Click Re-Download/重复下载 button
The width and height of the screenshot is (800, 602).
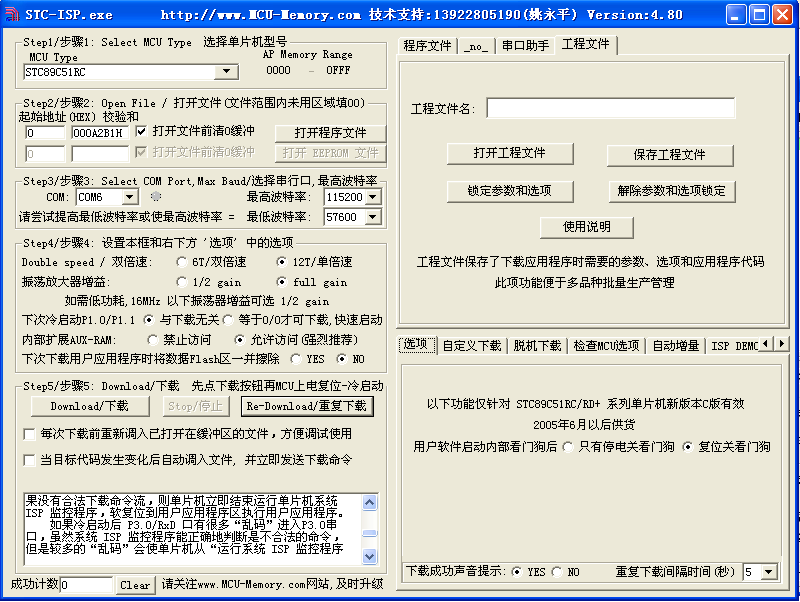307,406
